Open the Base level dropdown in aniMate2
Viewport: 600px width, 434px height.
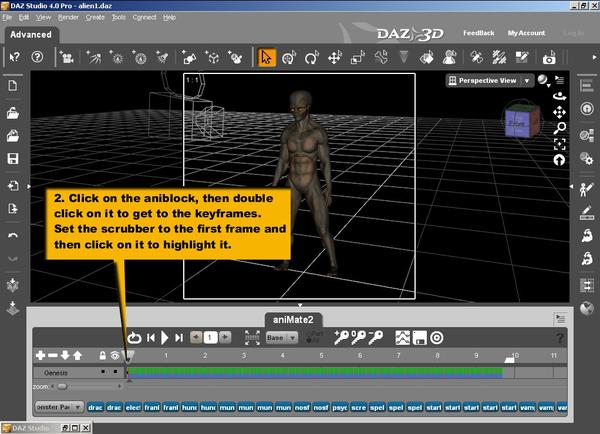point(281,338)
